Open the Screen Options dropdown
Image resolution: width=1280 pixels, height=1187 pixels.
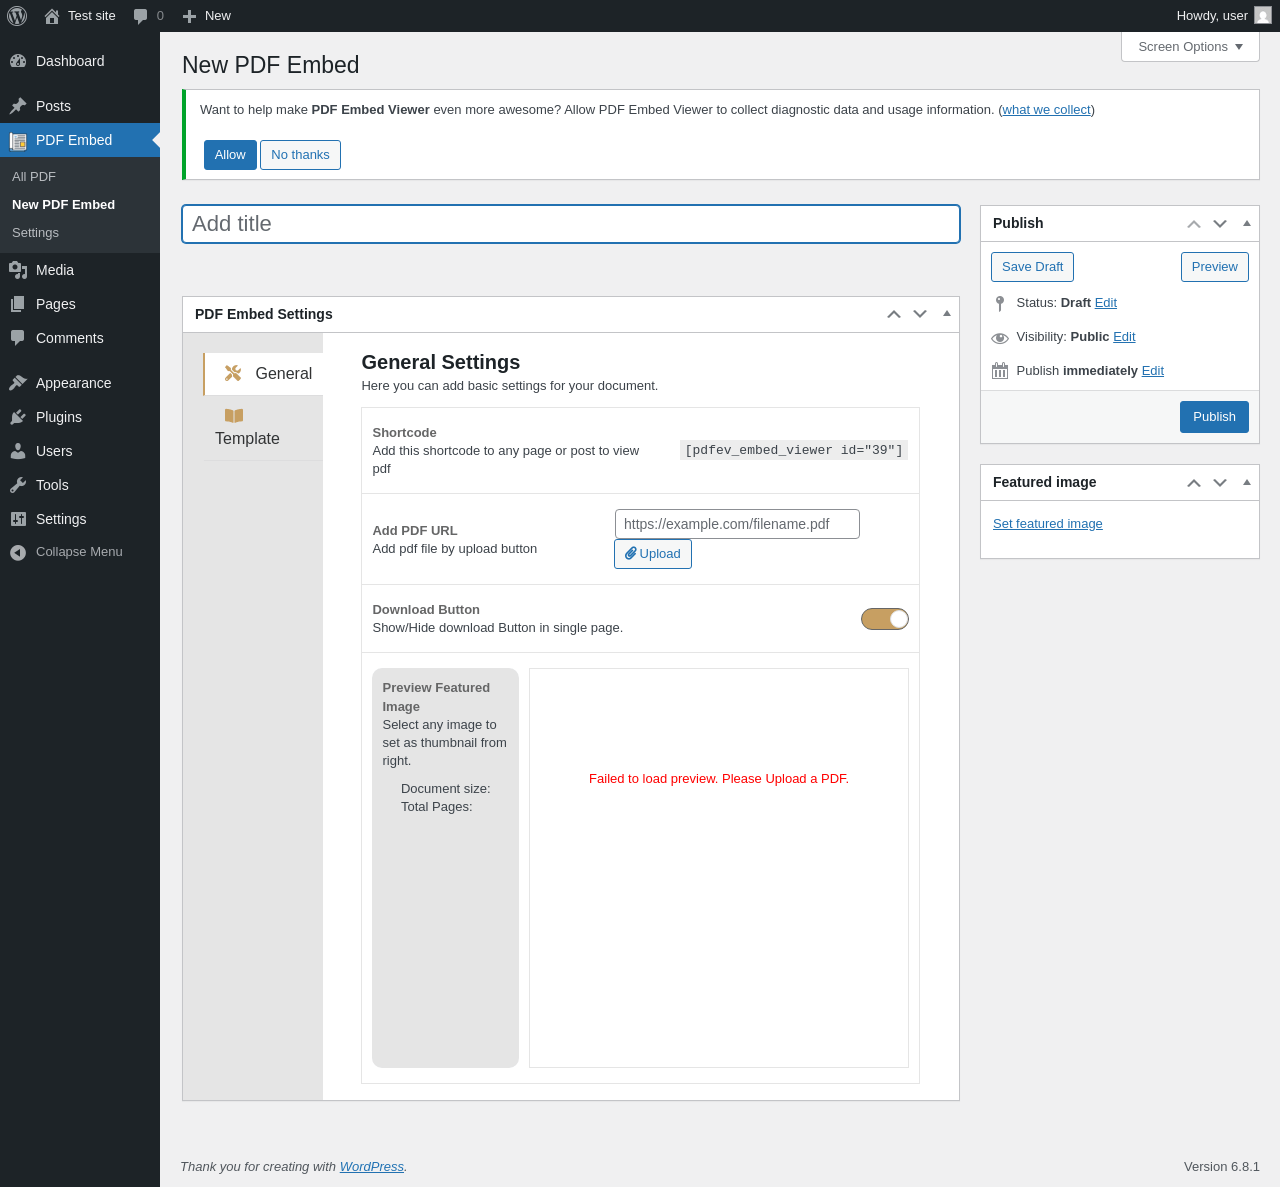pyautogui.click(x=1190, y=47)
